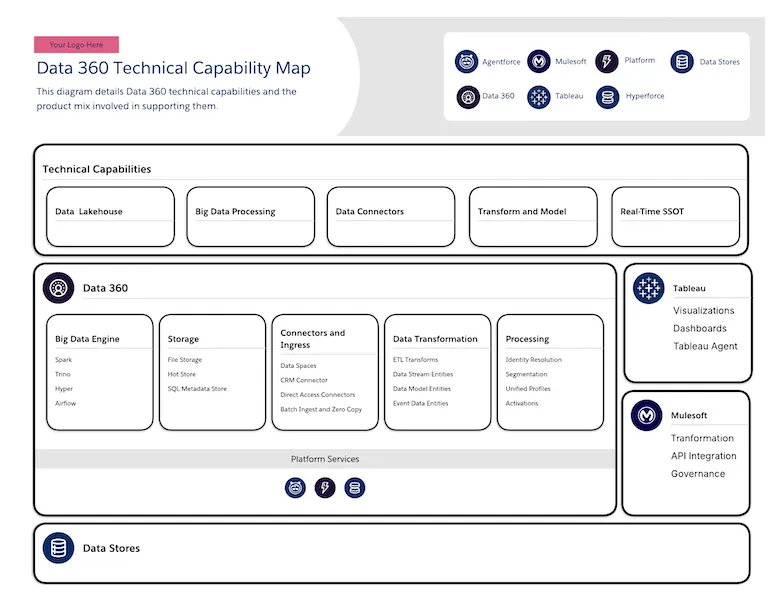782x600 pixels.
Task: Click Spark in Big Data Engine
Action: [63, 360]
